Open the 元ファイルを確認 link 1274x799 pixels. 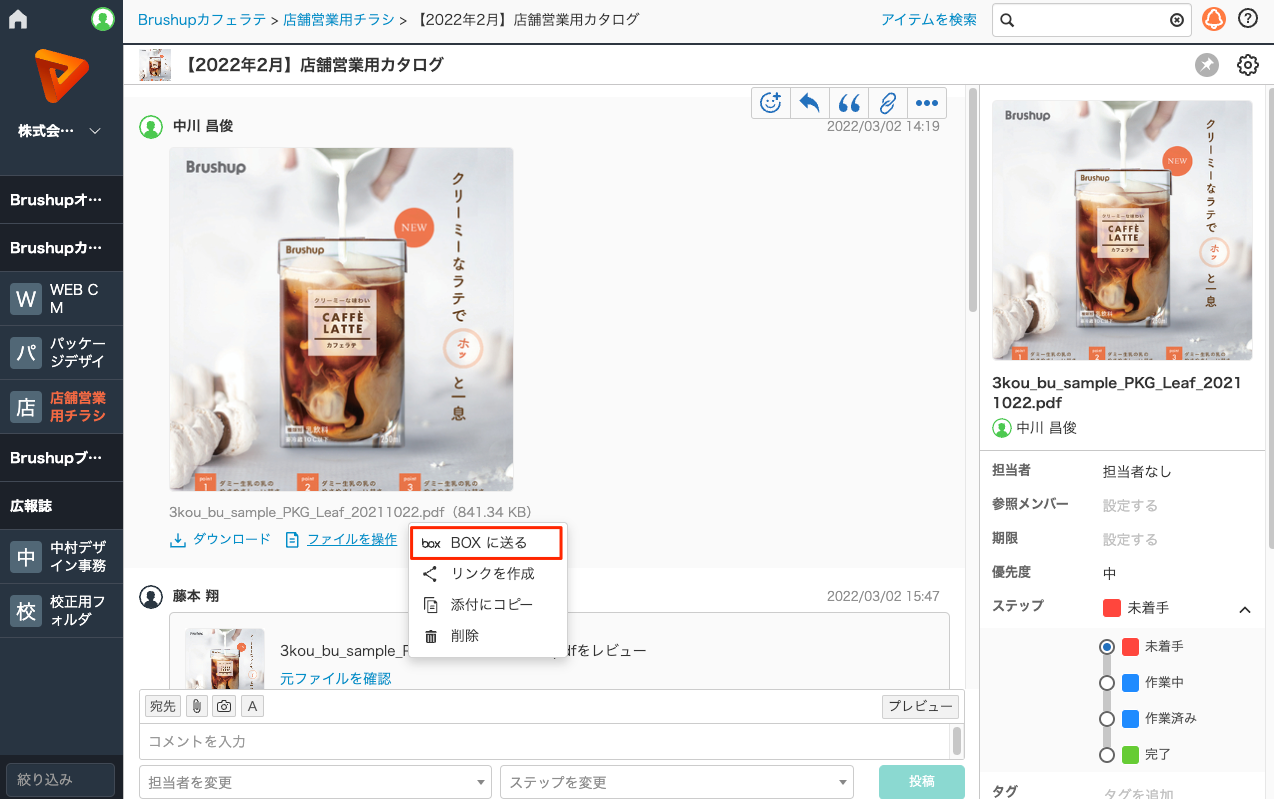point(335,679)
